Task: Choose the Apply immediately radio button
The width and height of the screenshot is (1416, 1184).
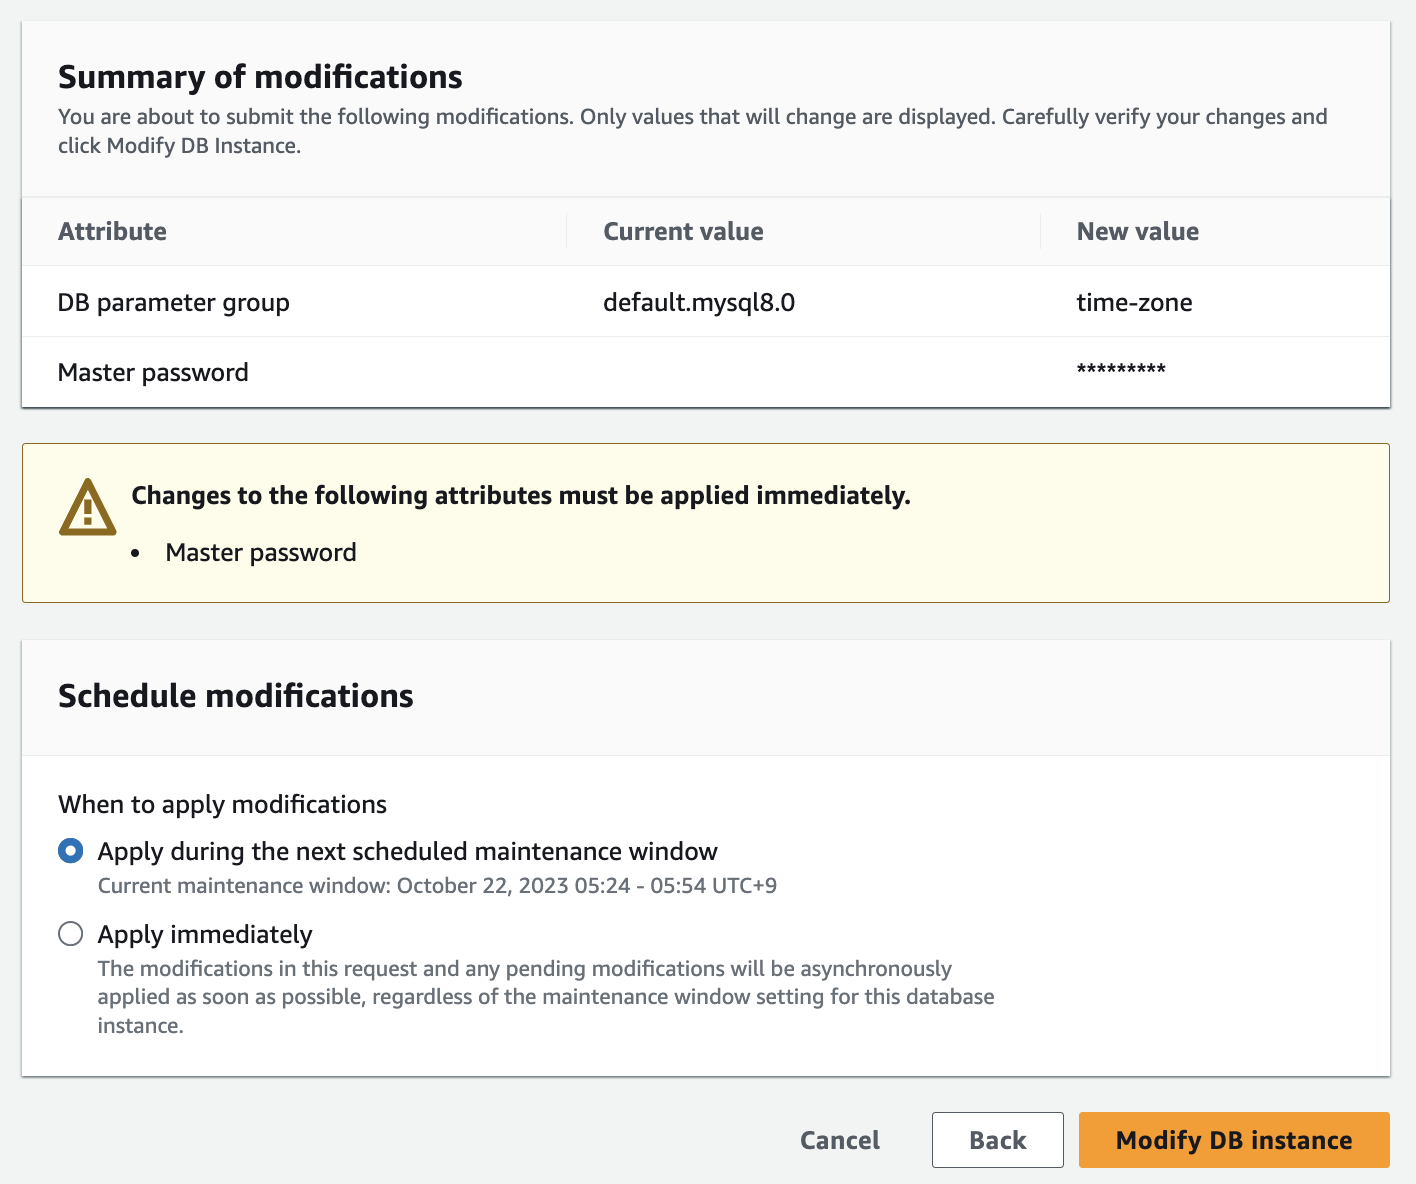Action: coord(71,934)
